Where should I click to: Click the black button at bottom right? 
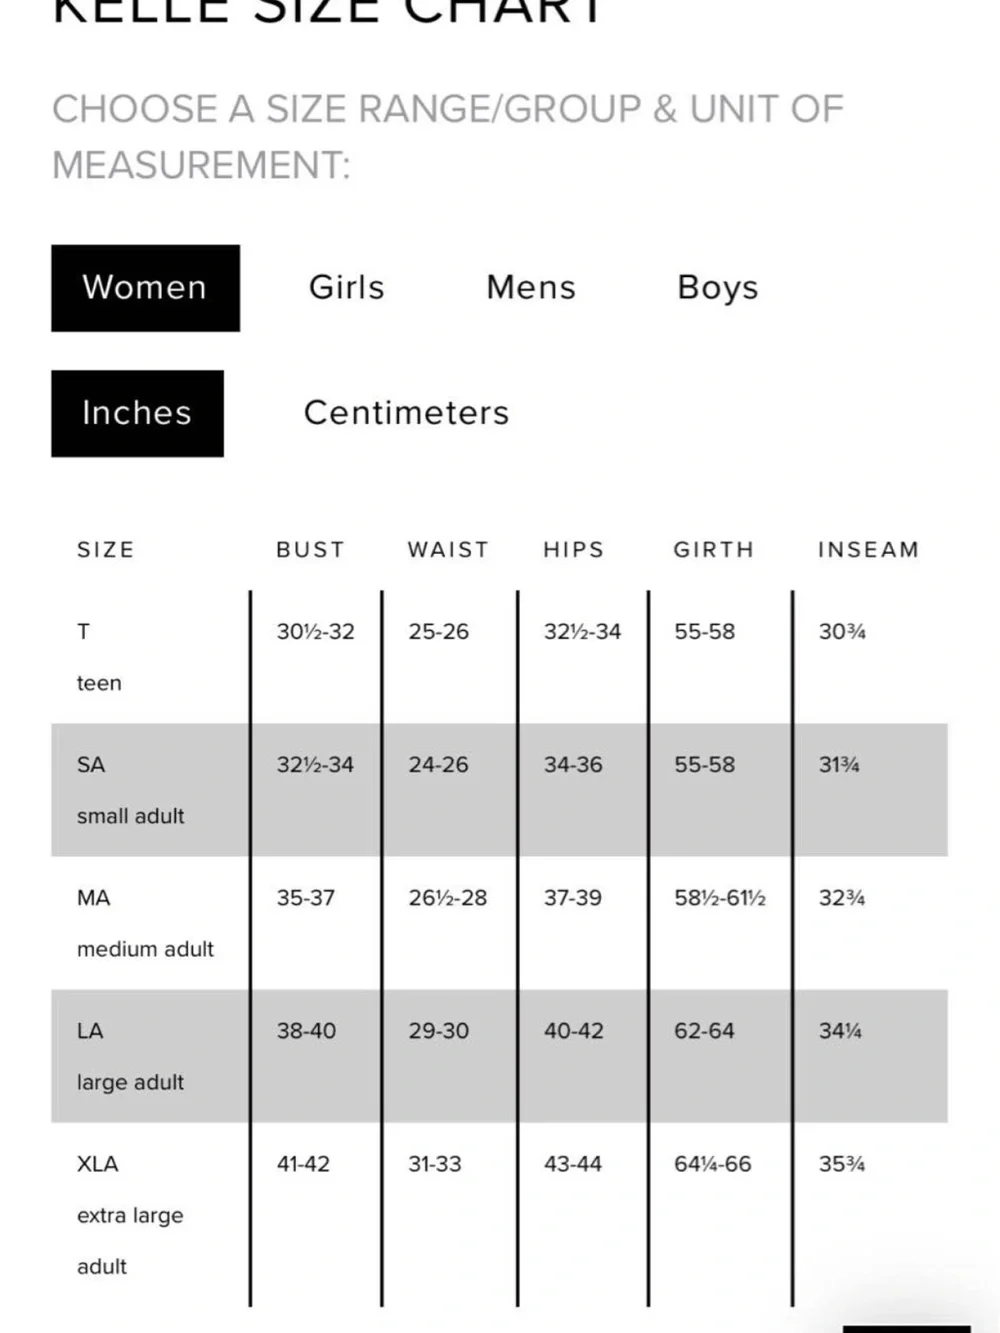pos(907,1329)
